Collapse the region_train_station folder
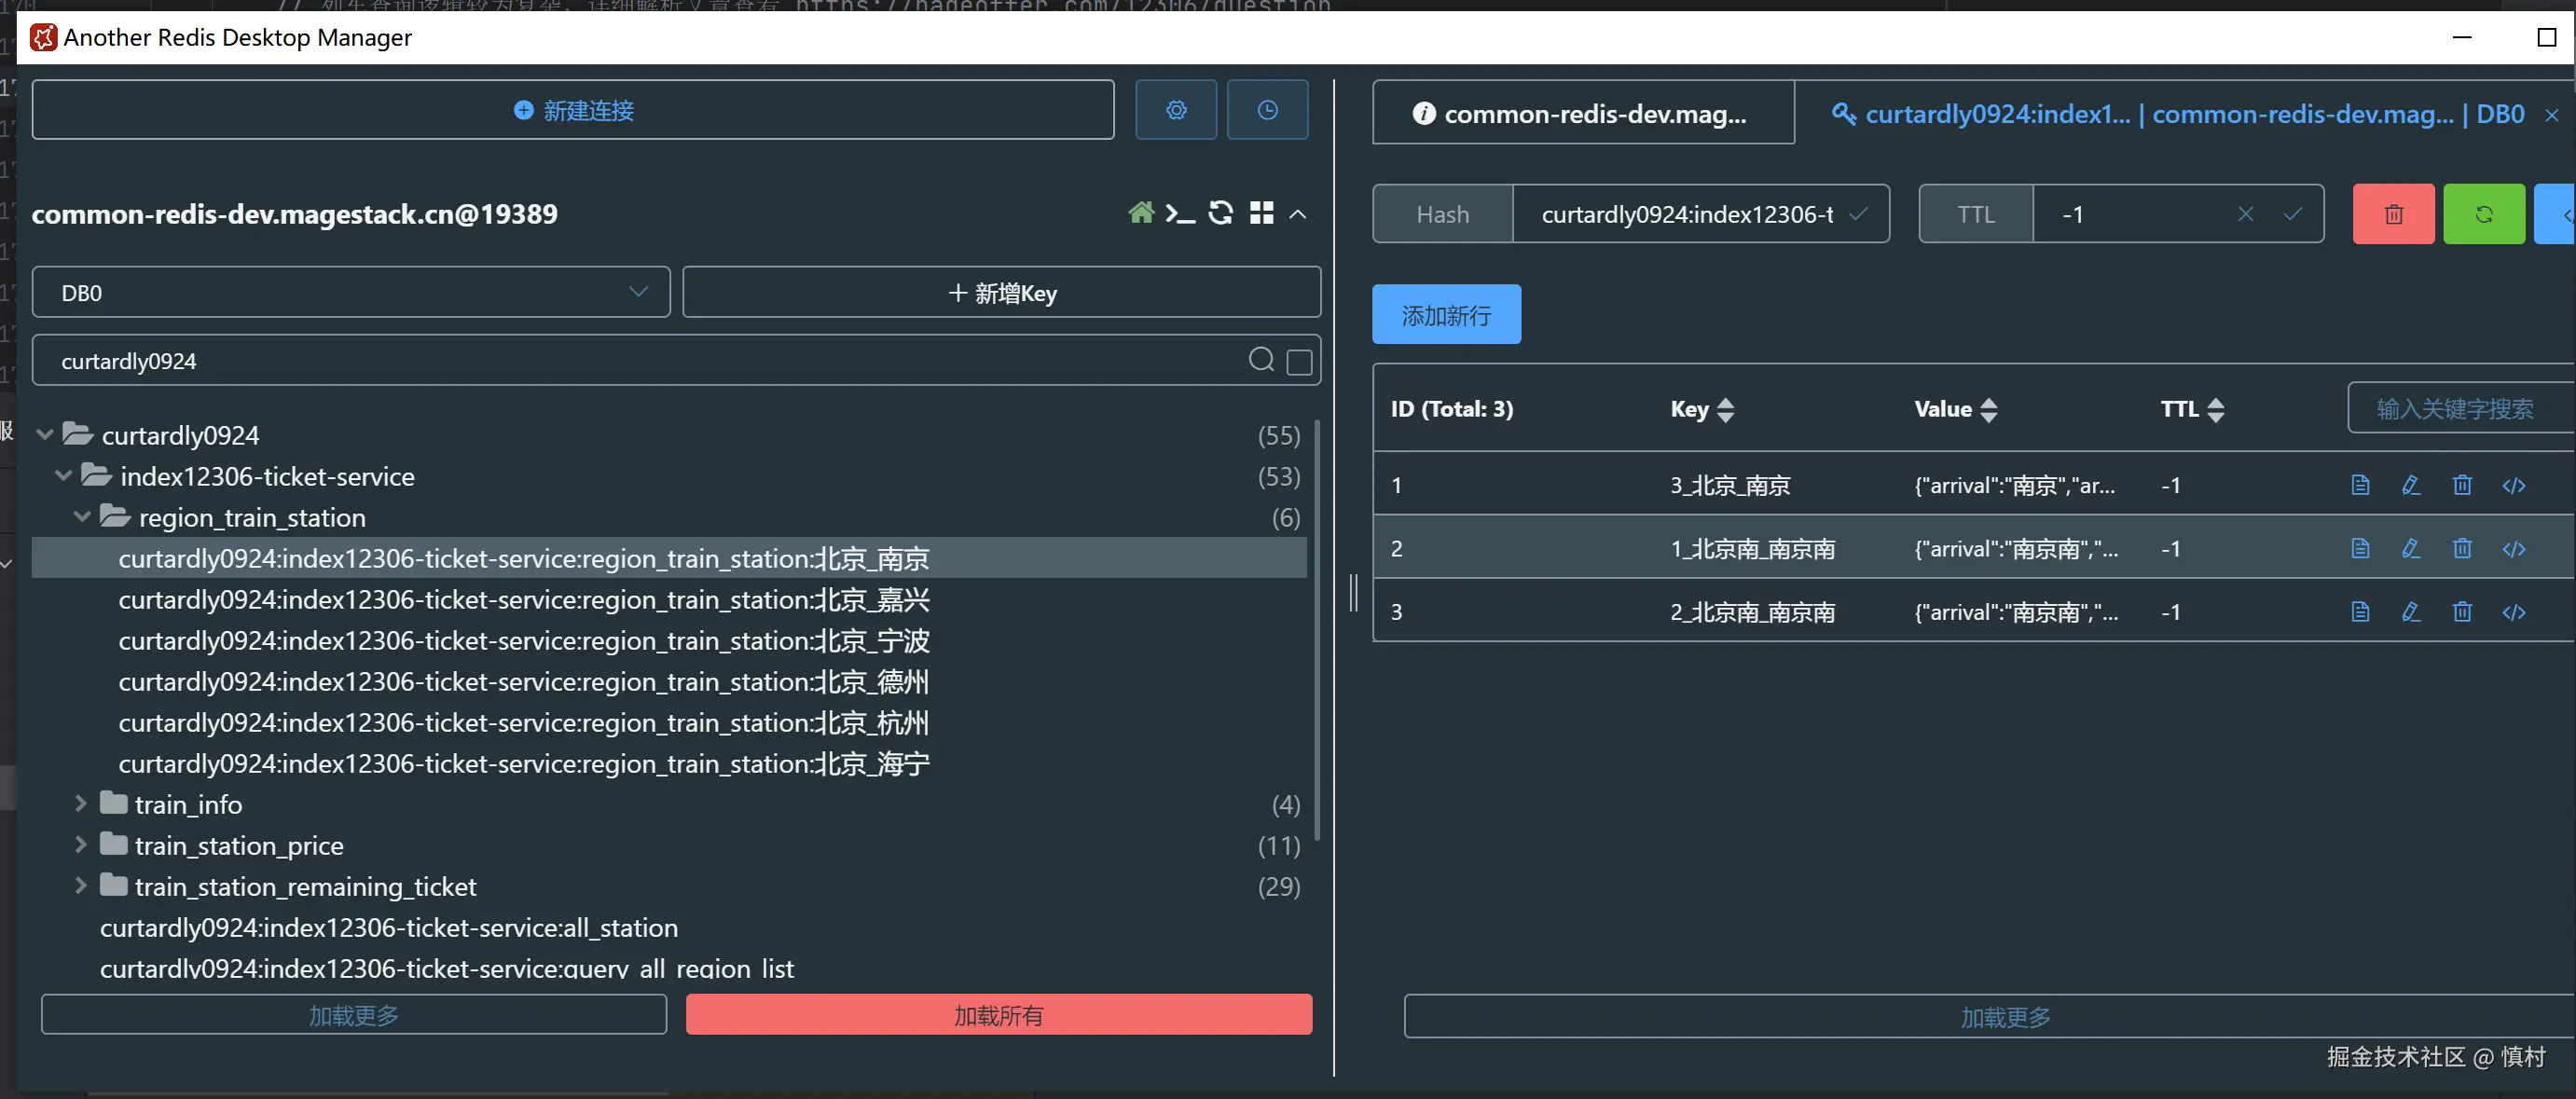This screenshot has width=2576, height=1099. [82, 517]
